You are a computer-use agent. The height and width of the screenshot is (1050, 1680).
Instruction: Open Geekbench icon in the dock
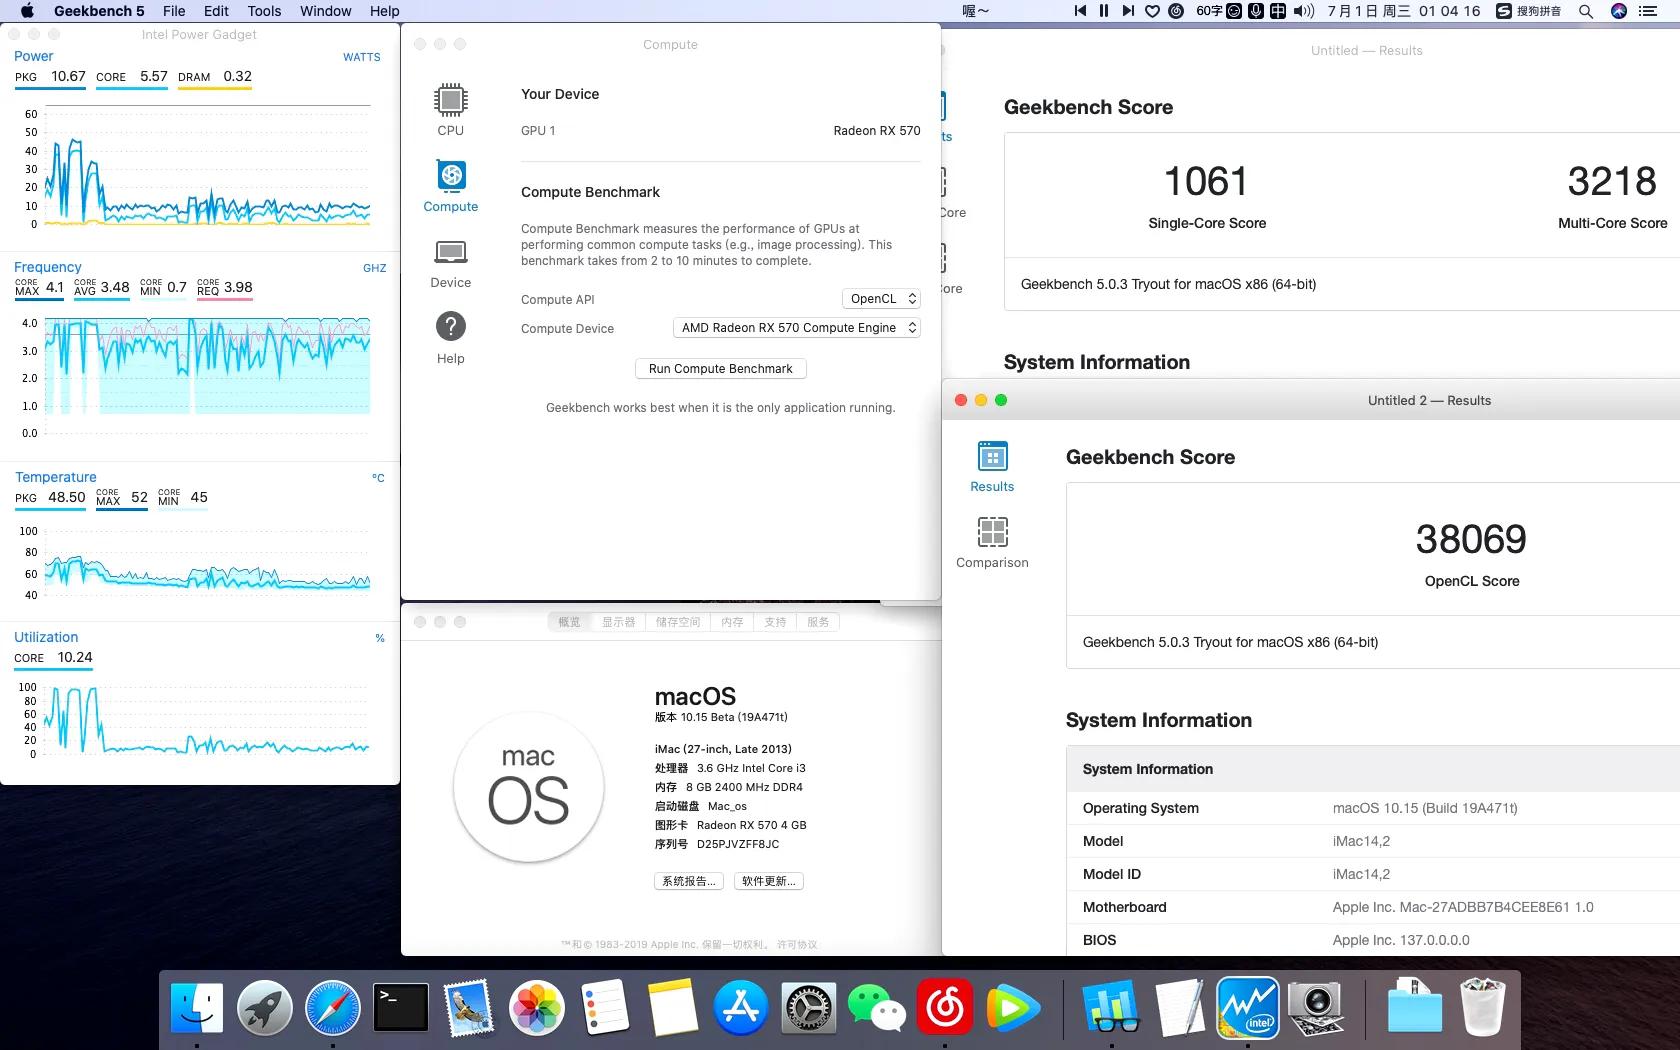pyautogui.click(x=1112, y=1007)
